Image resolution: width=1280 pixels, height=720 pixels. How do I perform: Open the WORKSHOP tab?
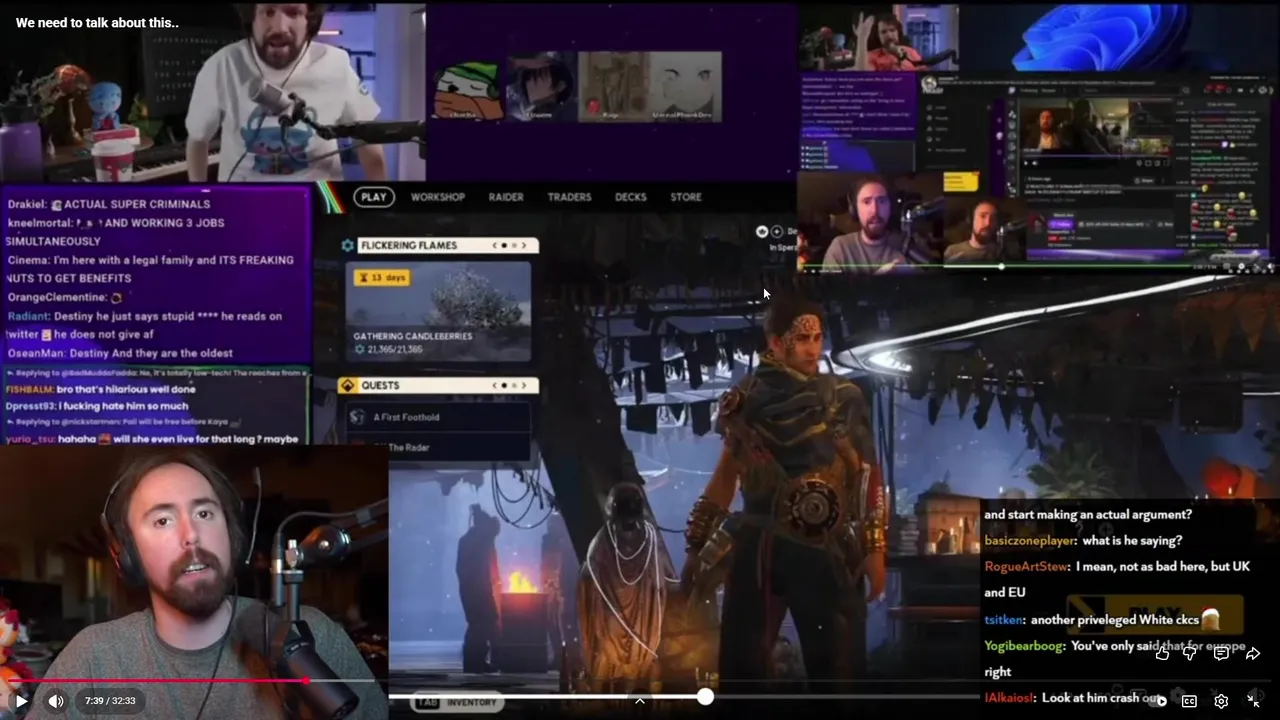point(437,197)
